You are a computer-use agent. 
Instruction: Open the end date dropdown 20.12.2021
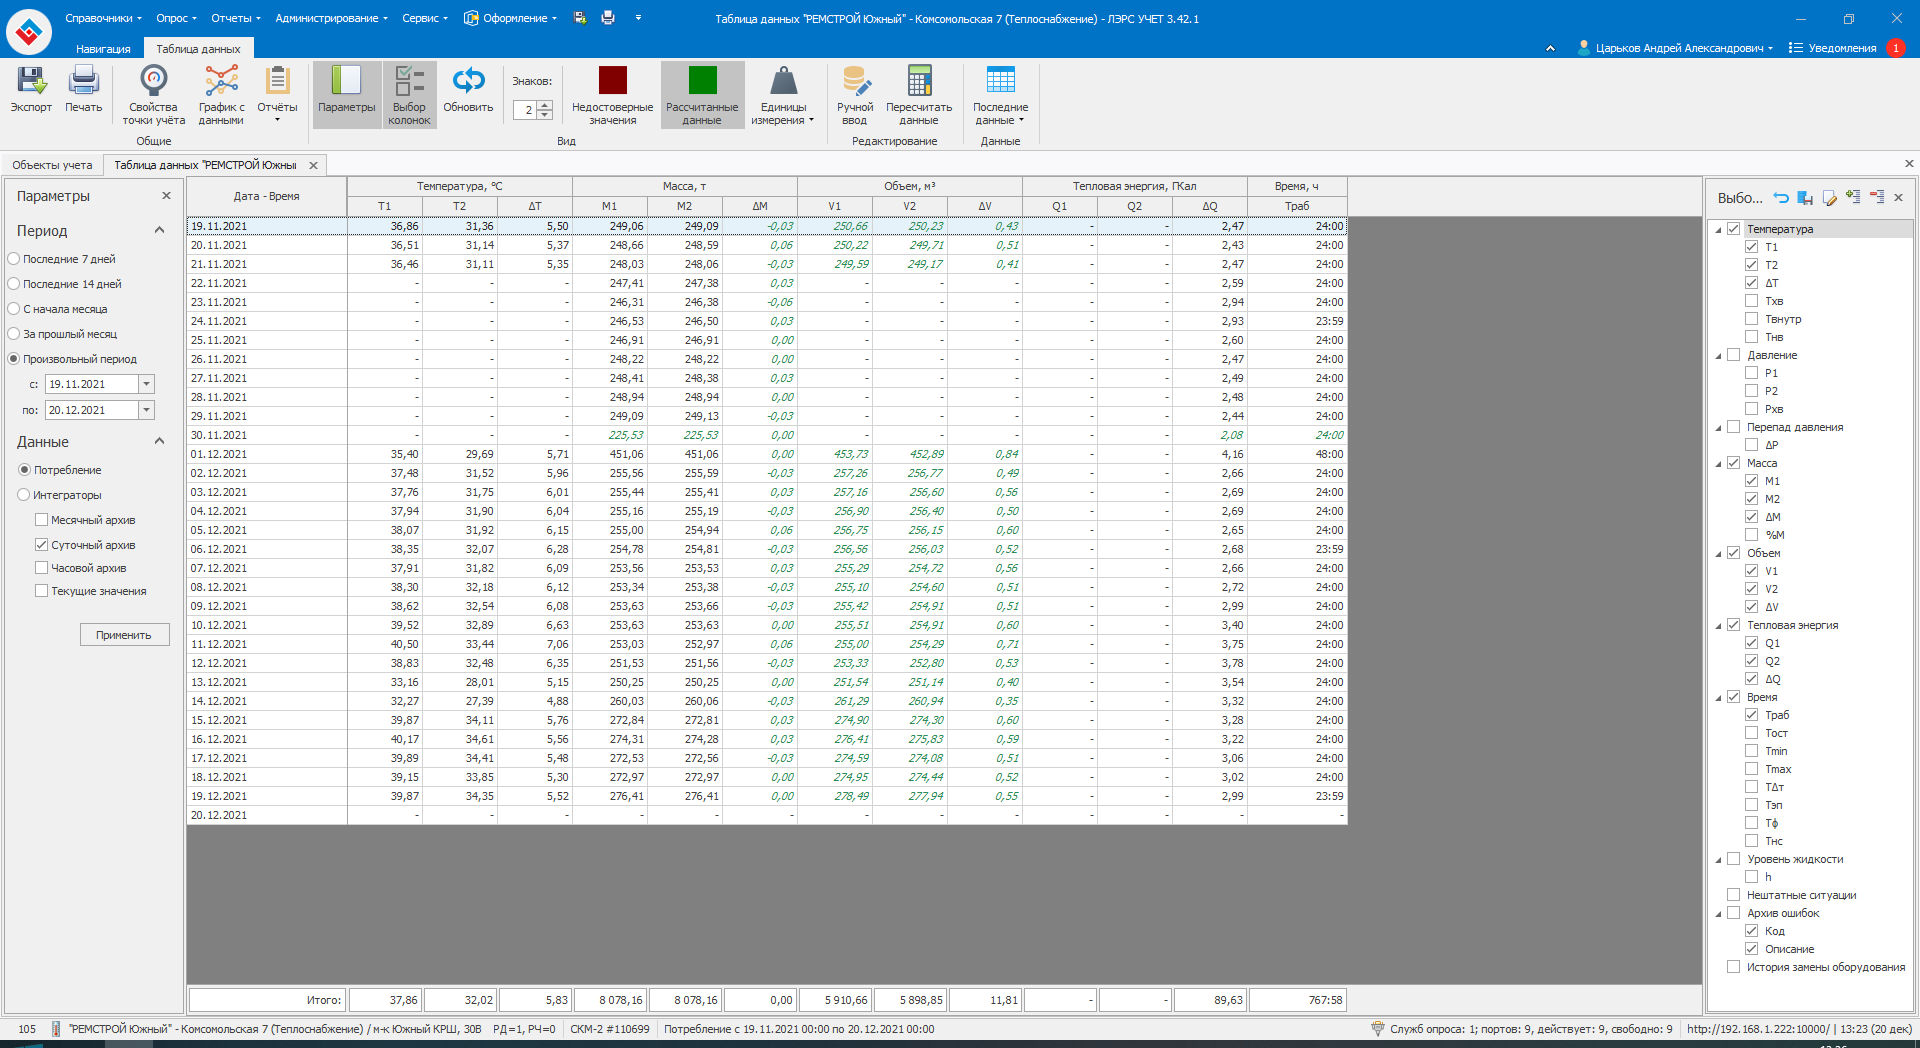tap(147, 410)
